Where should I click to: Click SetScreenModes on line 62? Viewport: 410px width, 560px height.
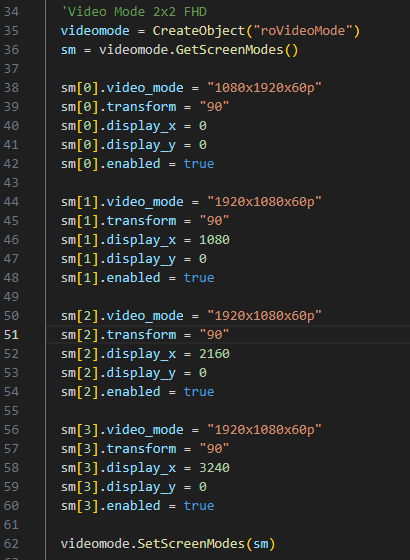point(191,544)
